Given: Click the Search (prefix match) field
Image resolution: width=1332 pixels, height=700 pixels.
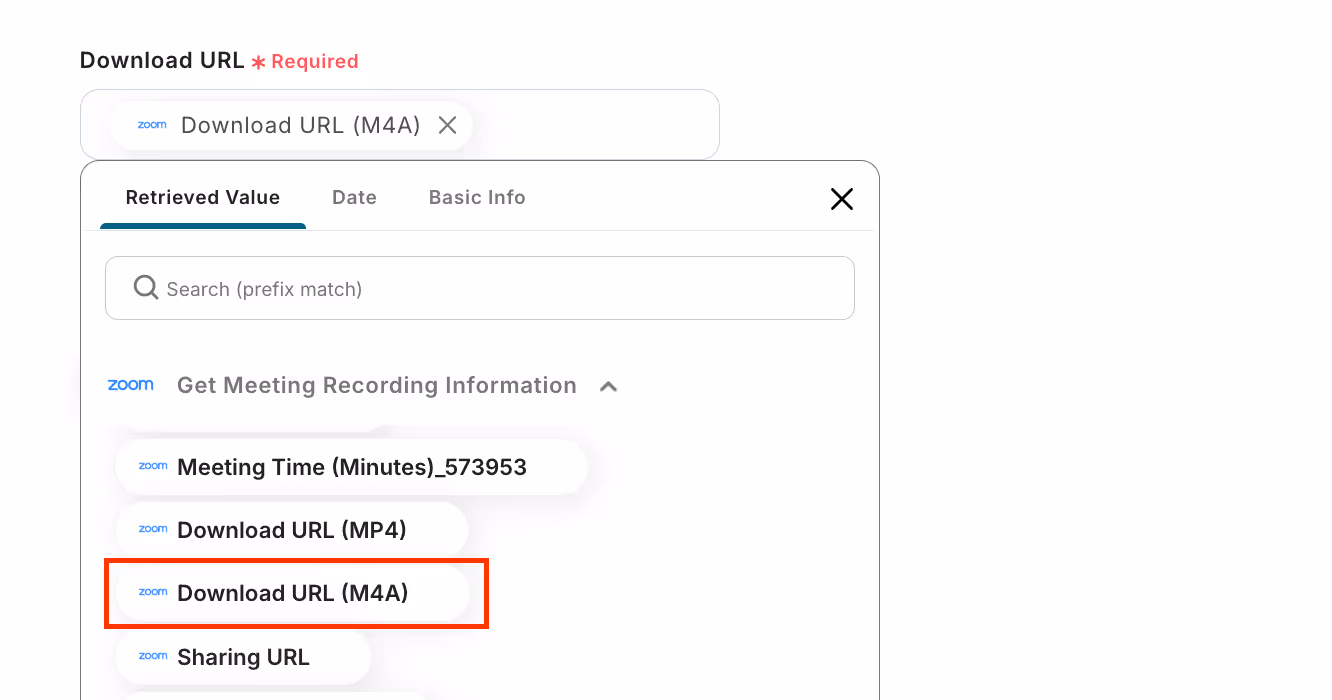Looking at the screenshot, I should pos(480,288).
